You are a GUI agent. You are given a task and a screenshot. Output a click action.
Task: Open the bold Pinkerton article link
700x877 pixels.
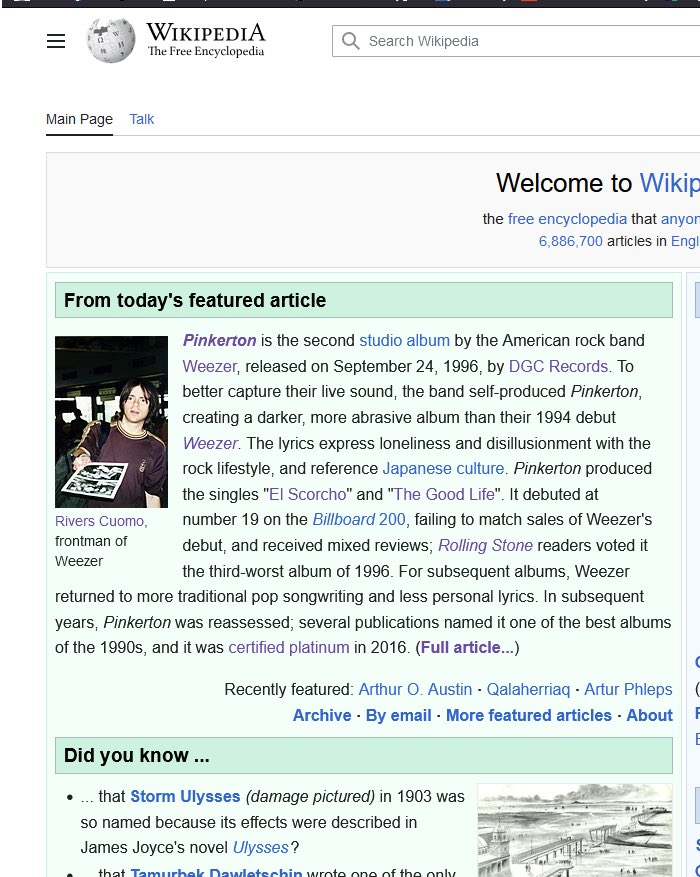[219, 340]
